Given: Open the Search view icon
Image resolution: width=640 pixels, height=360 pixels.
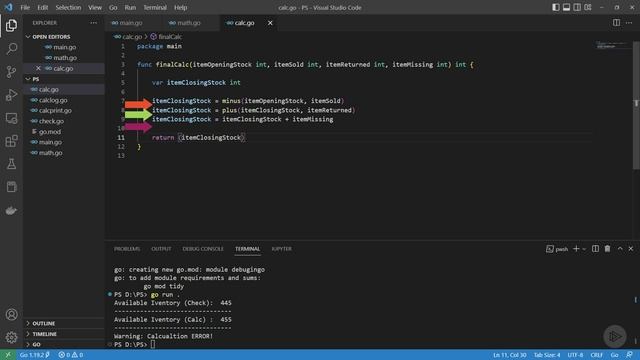Looking at the screenshot, I should pos(11,49).
